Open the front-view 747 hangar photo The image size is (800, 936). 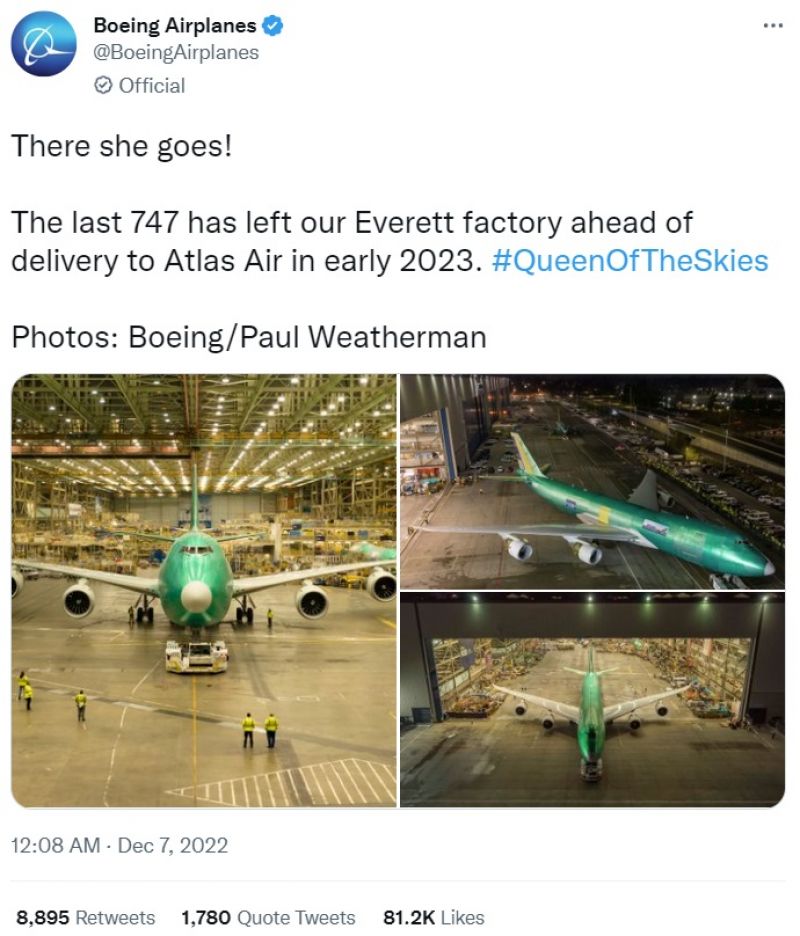coord(204,590)
